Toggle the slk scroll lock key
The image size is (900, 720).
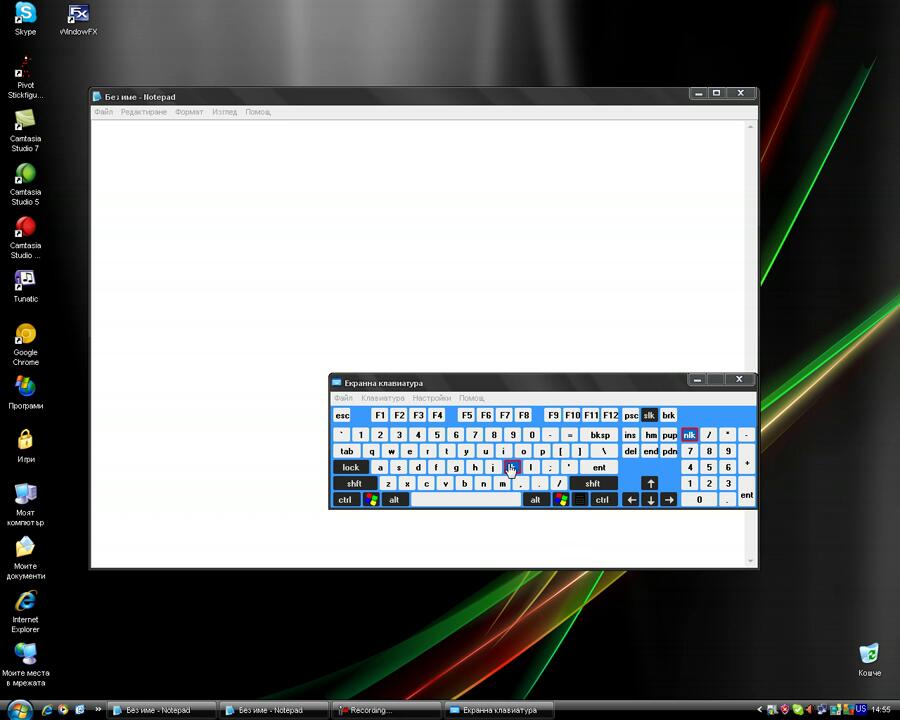pos(649,415)
